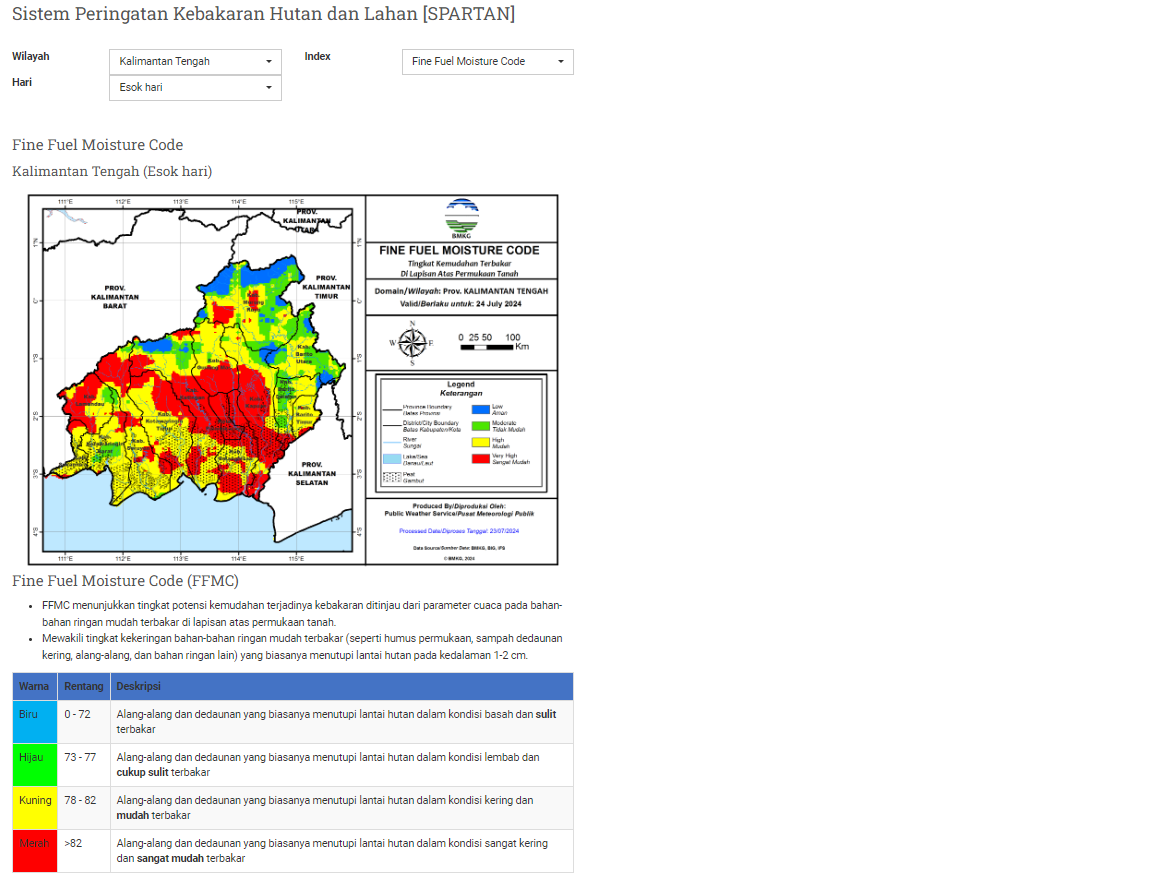The image size is (1152, 875).
Task: Click the description containing 'sulit terbakar' for Biru
Action: pos(342,721)
